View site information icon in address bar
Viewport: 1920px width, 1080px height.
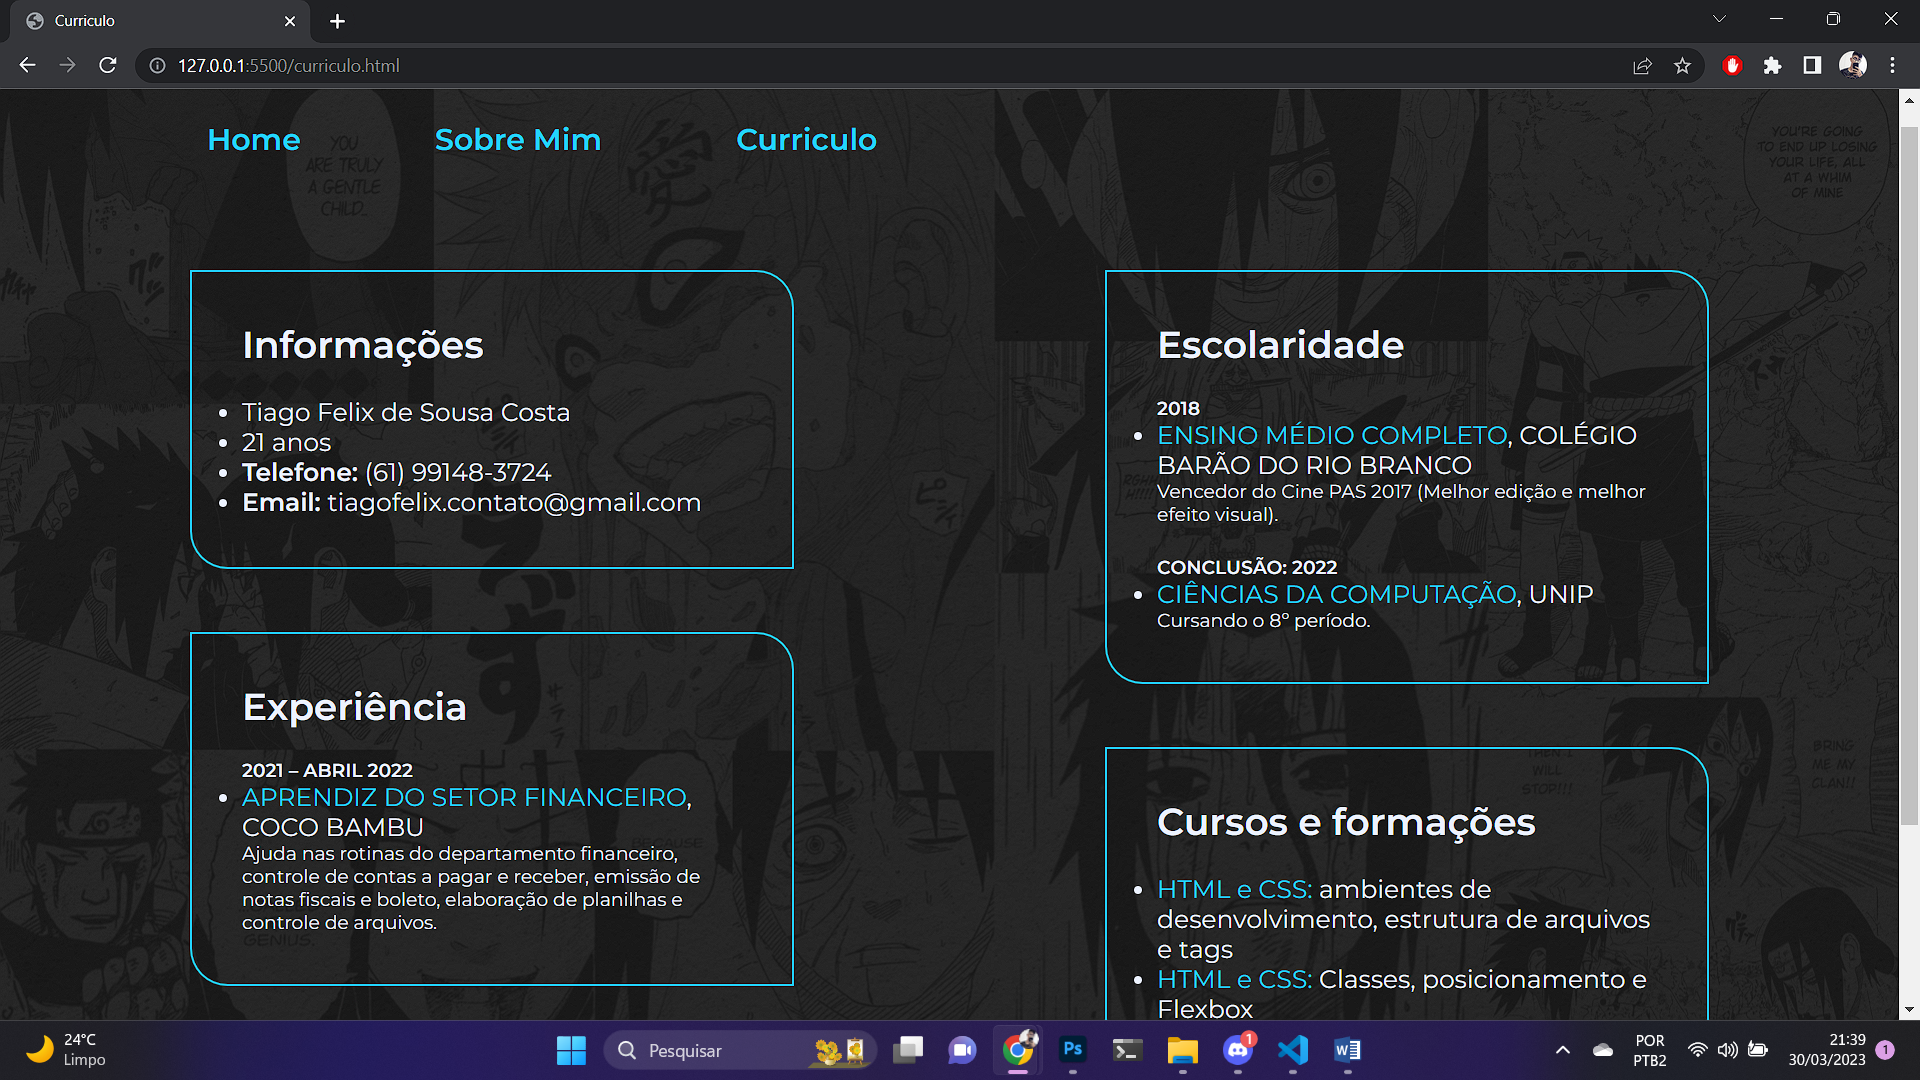point(157,66)
